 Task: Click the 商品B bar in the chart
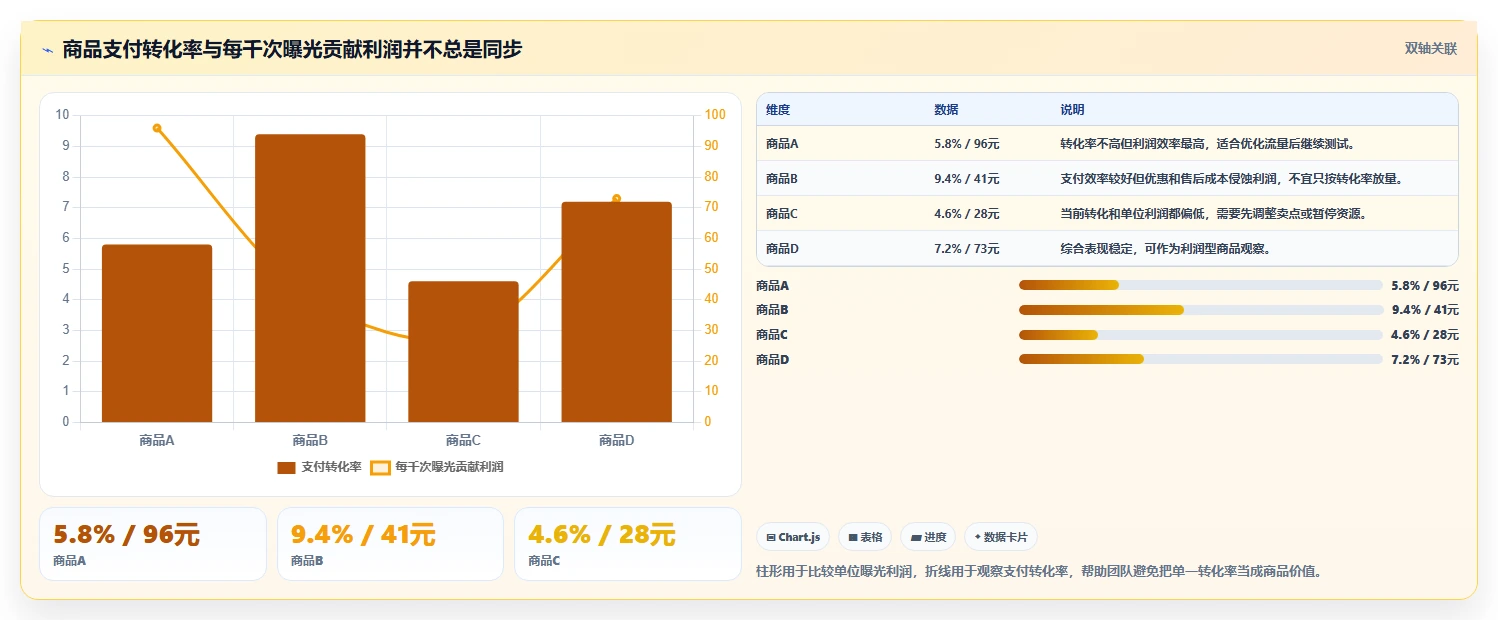[310, 278]
